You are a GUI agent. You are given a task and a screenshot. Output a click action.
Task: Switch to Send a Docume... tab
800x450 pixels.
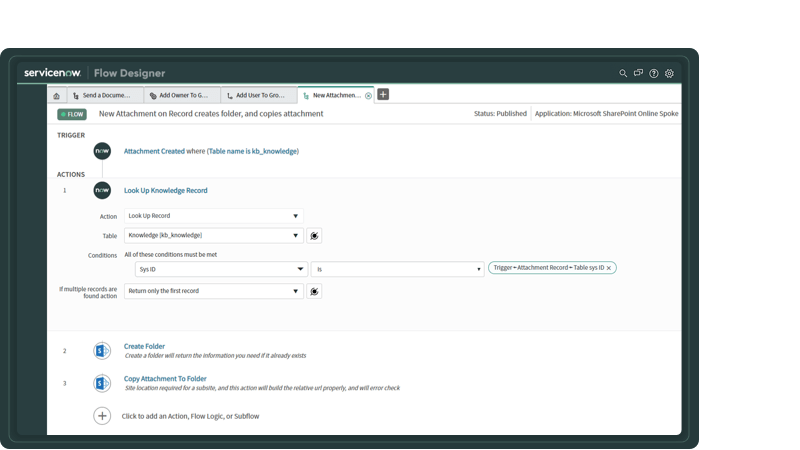tap(106, 95)
